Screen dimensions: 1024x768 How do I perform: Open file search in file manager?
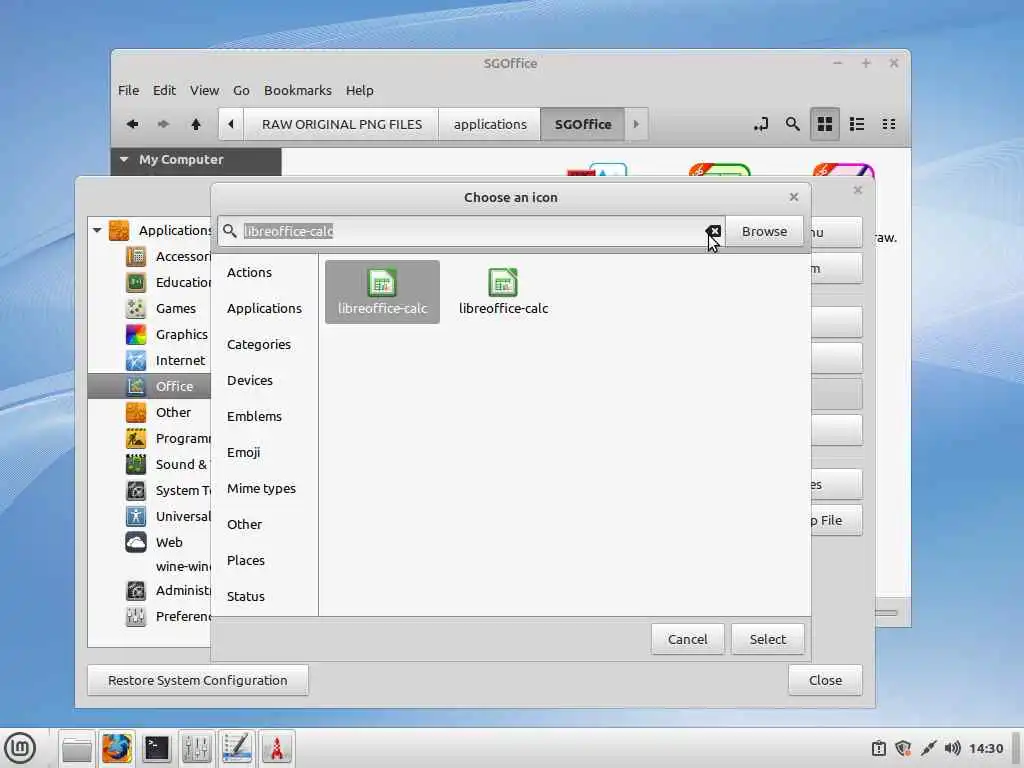tap(792, 124)
